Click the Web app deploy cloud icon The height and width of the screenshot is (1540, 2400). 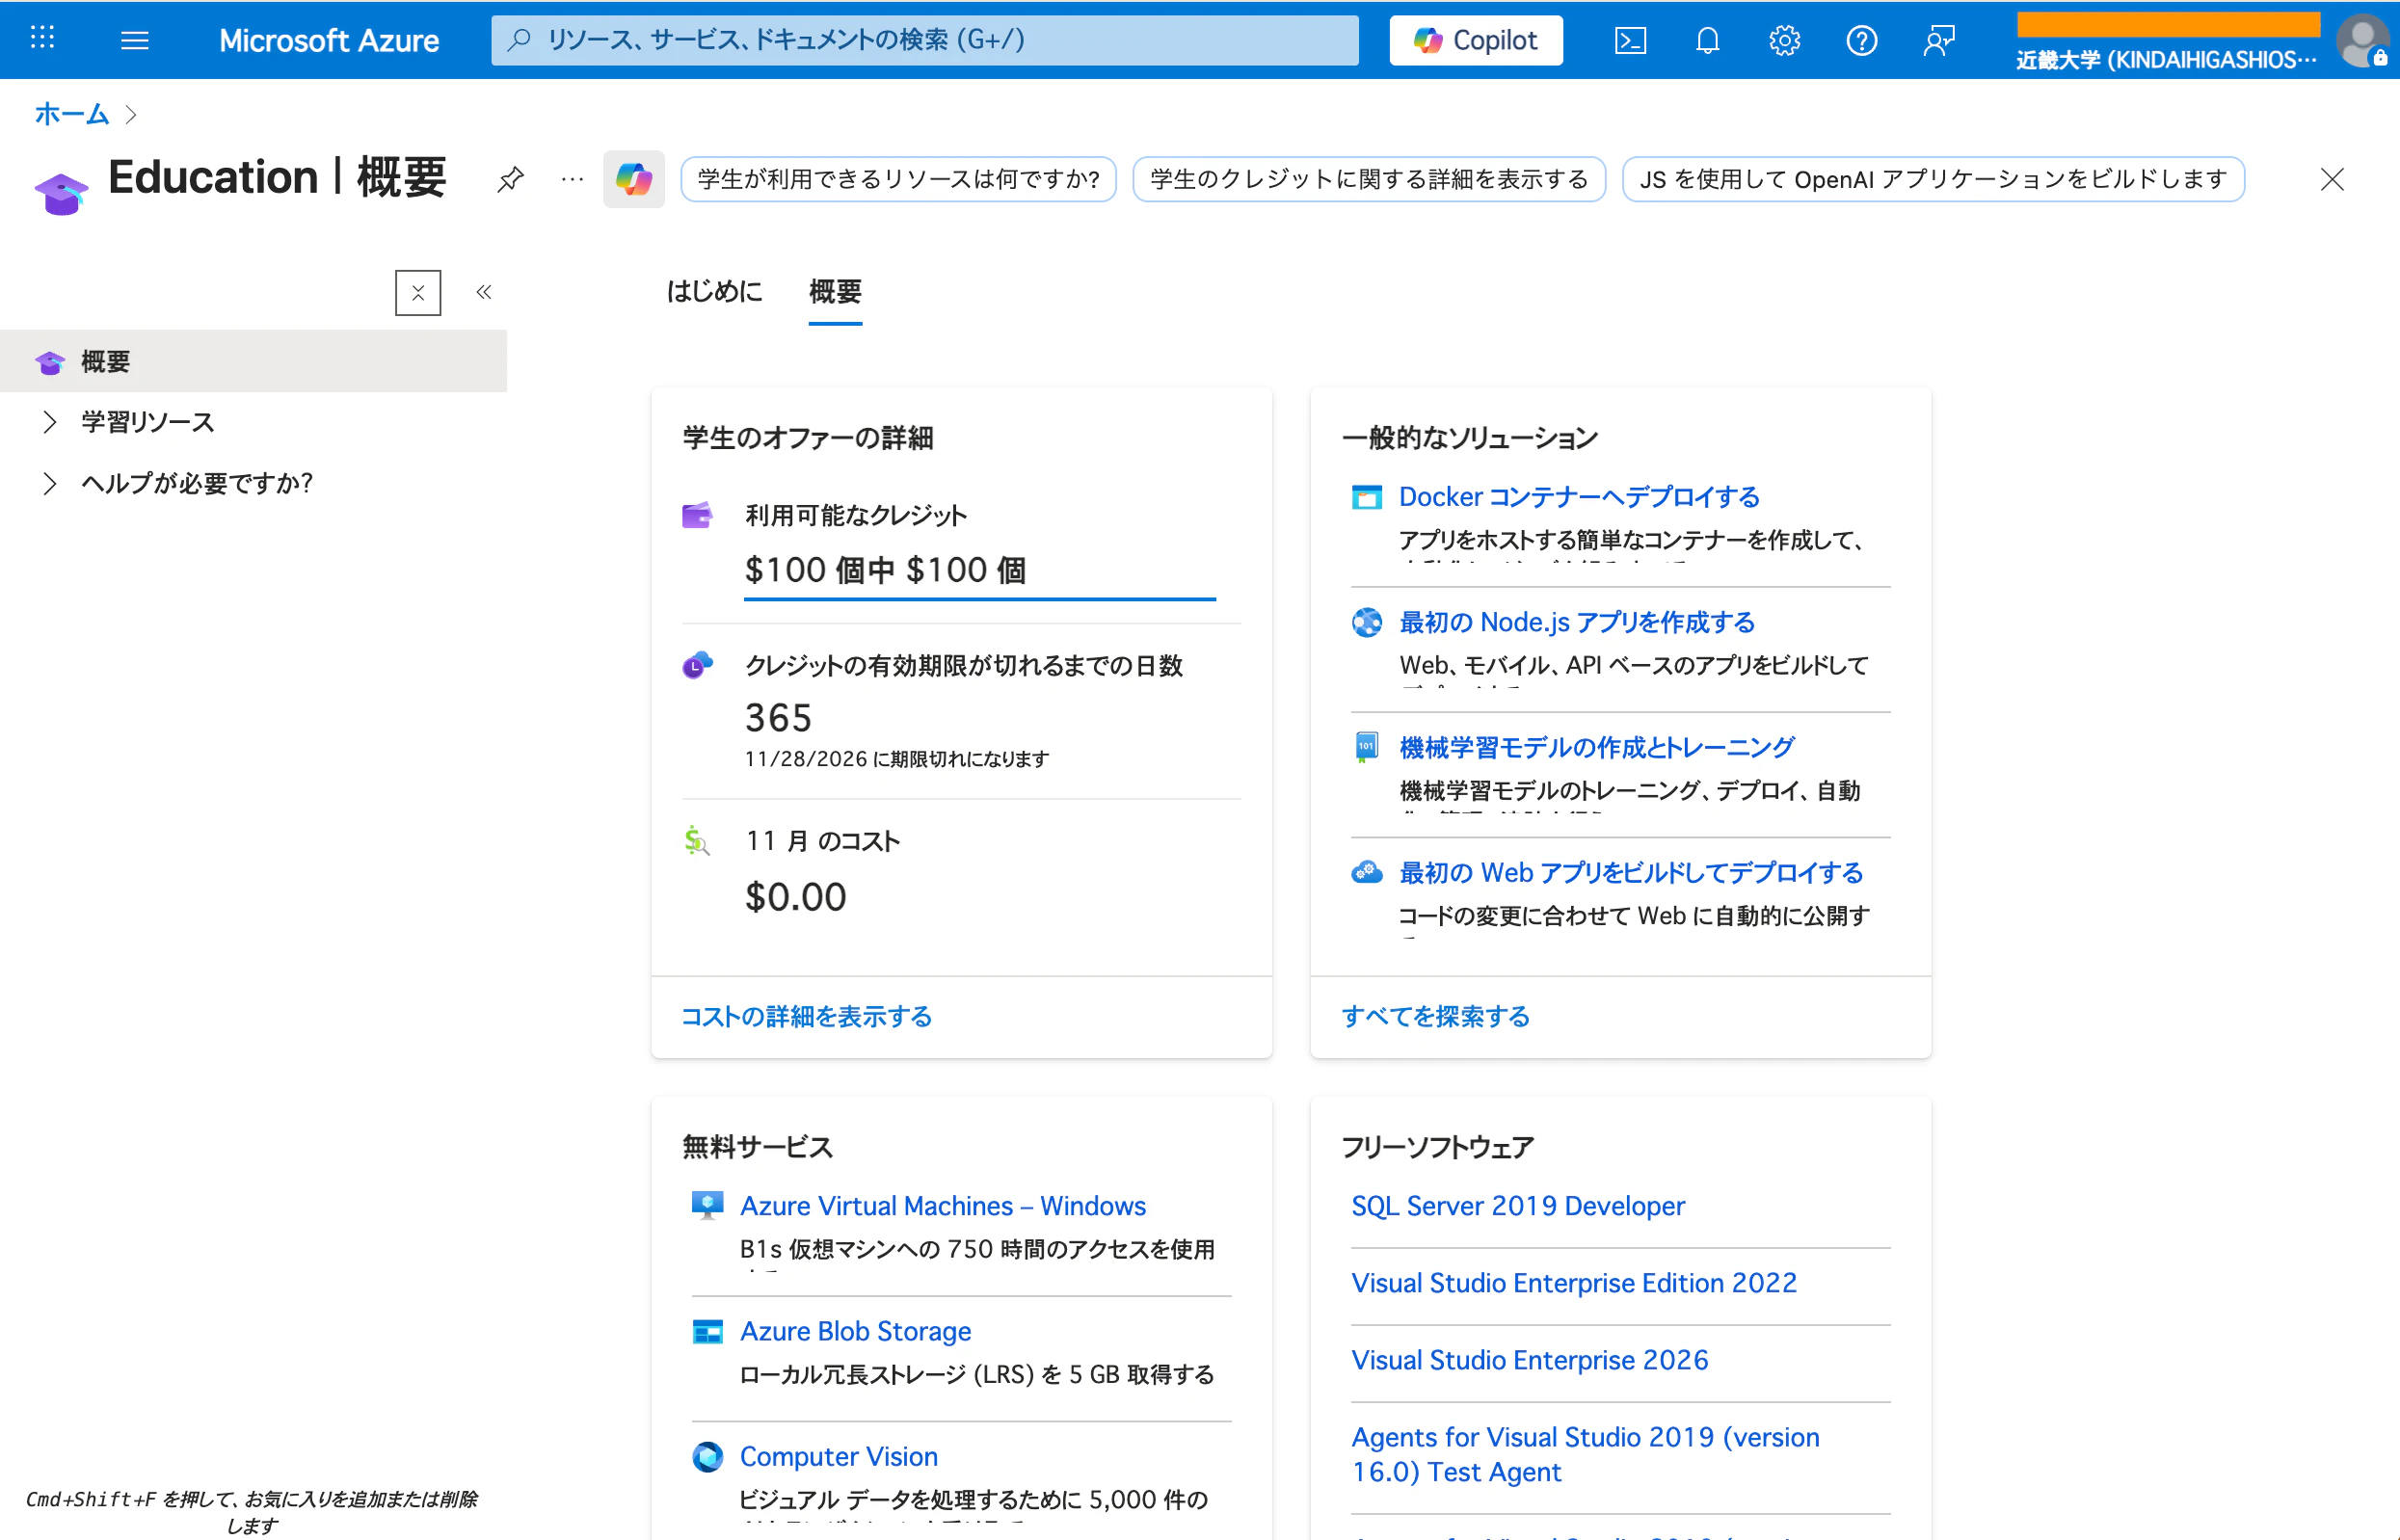click(1366, 872)
